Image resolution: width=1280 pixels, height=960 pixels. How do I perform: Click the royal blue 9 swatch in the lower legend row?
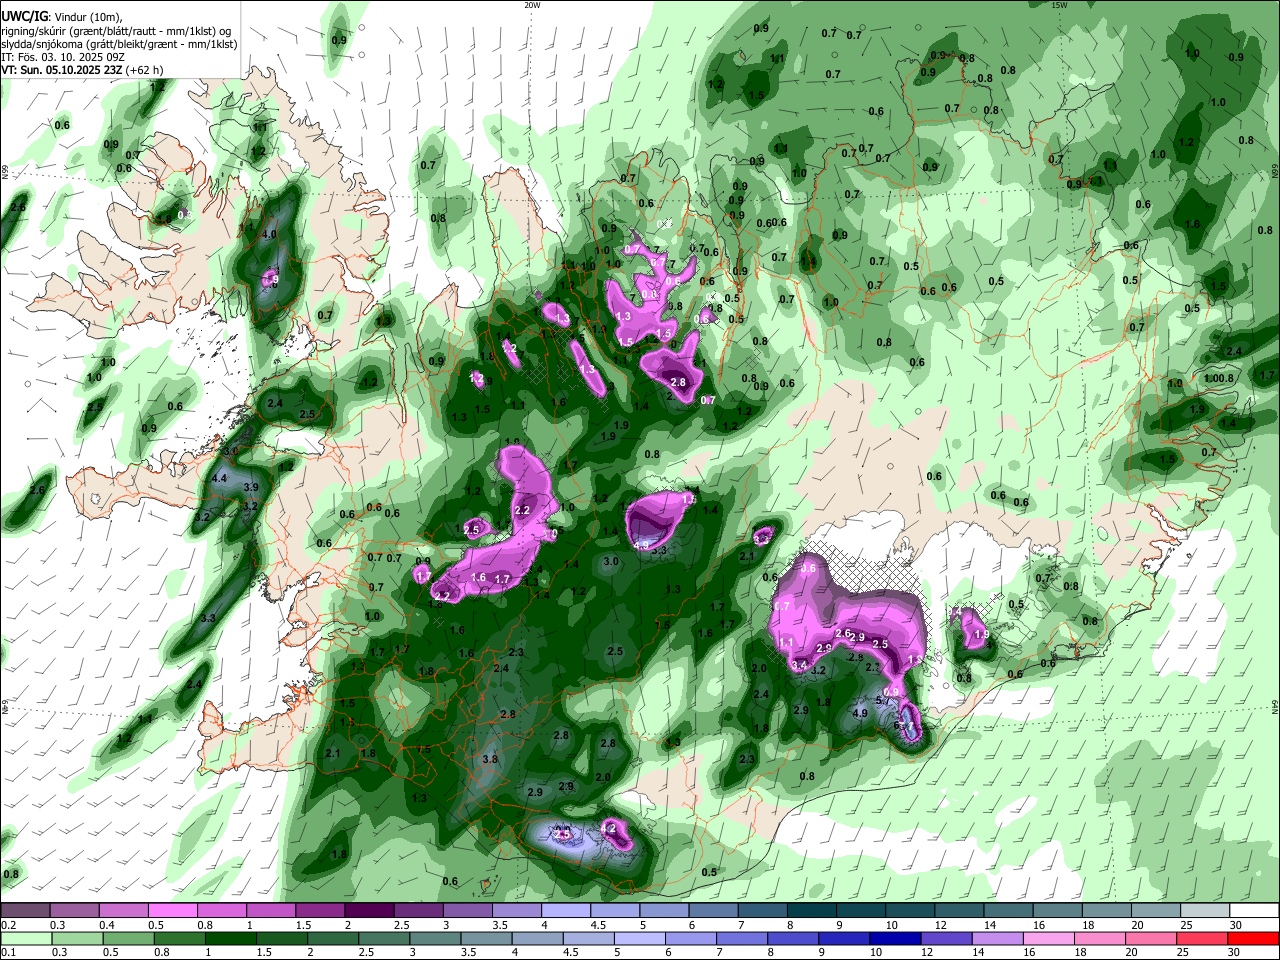pos(845,938)
